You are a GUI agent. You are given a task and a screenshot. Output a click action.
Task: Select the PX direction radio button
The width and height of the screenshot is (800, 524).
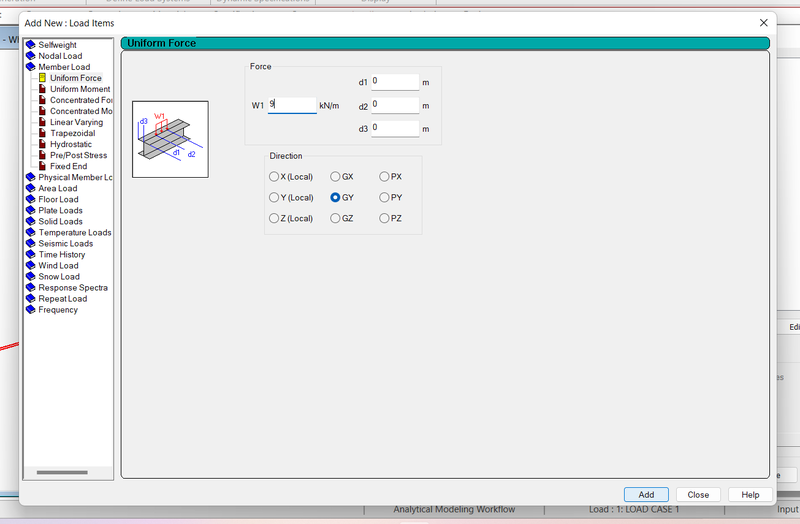[384, 177]
